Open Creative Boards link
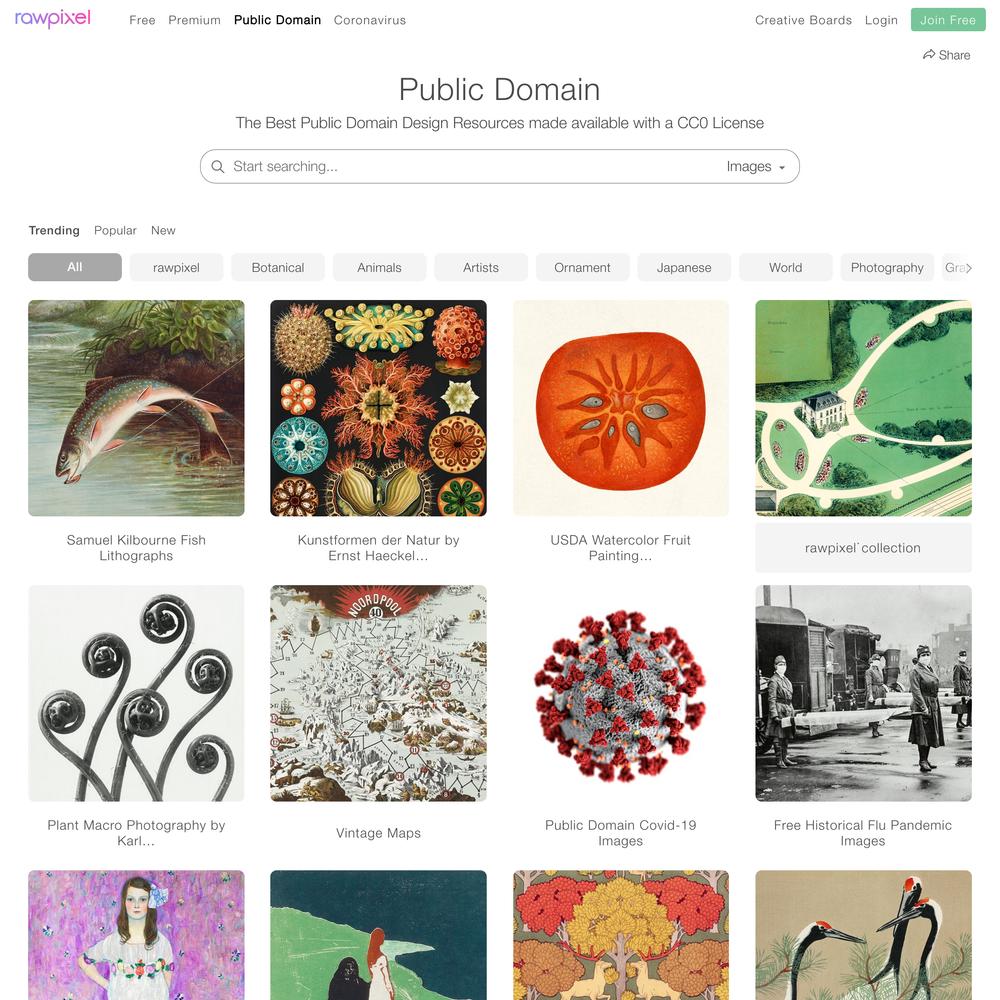 803,20
